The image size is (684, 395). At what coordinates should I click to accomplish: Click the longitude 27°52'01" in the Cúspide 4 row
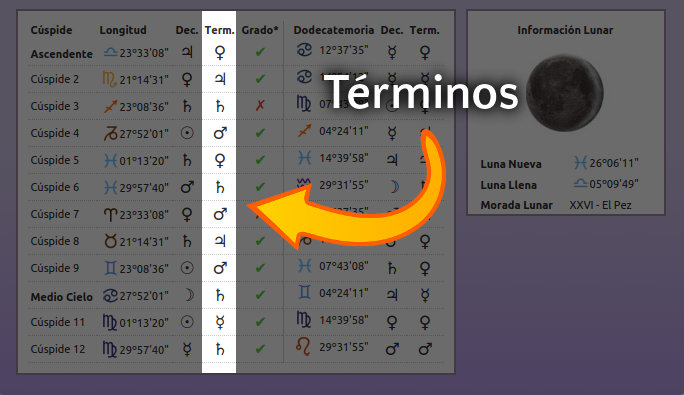click(x=144, y=134)
